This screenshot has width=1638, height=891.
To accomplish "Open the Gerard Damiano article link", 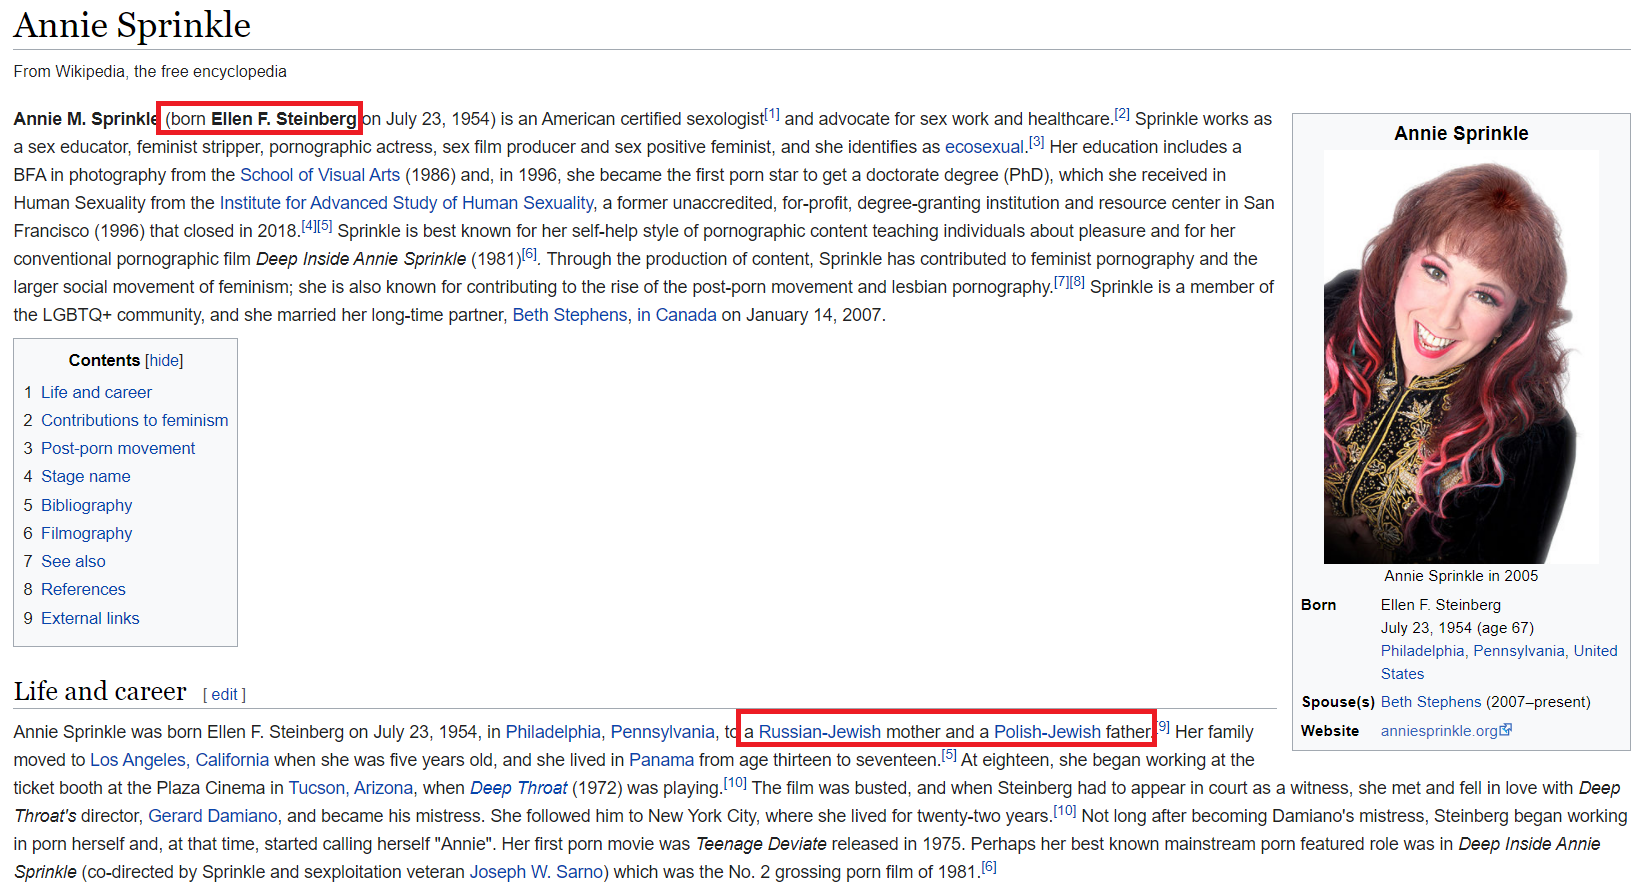I will click(x=213, y=816).
